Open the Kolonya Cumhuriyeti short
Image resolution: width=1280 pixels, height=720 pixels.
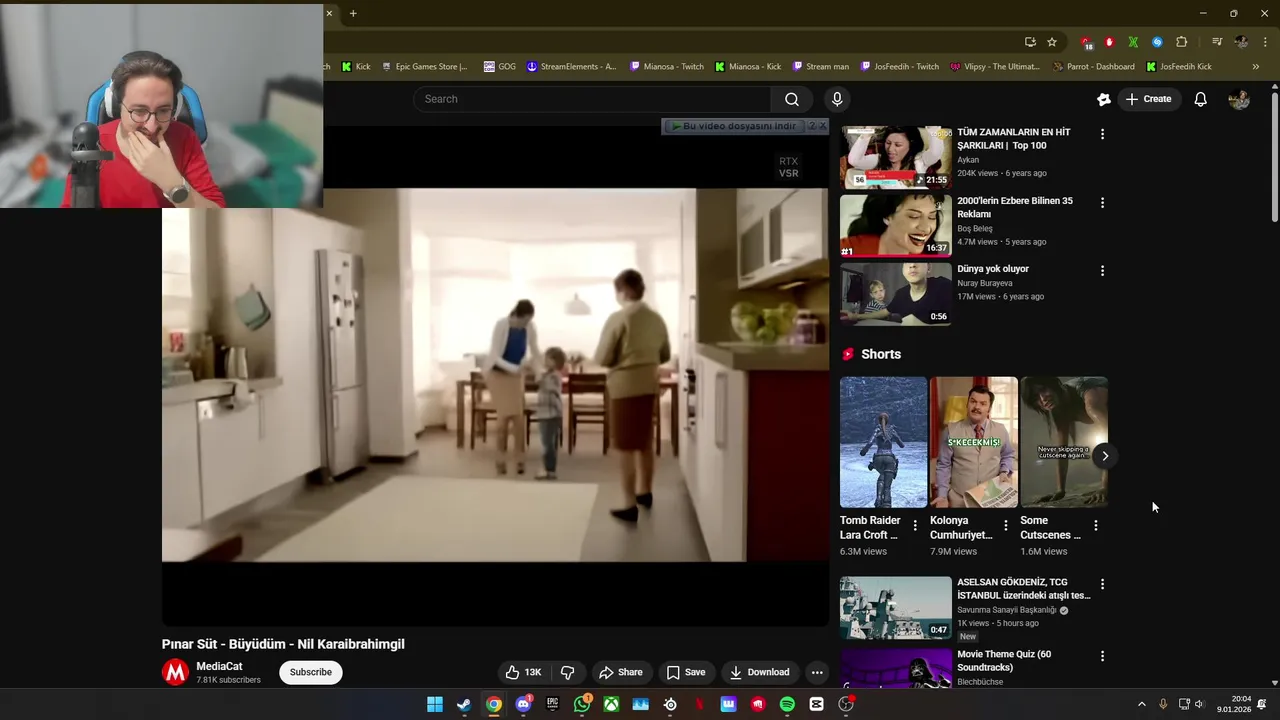tap(973, 442)
